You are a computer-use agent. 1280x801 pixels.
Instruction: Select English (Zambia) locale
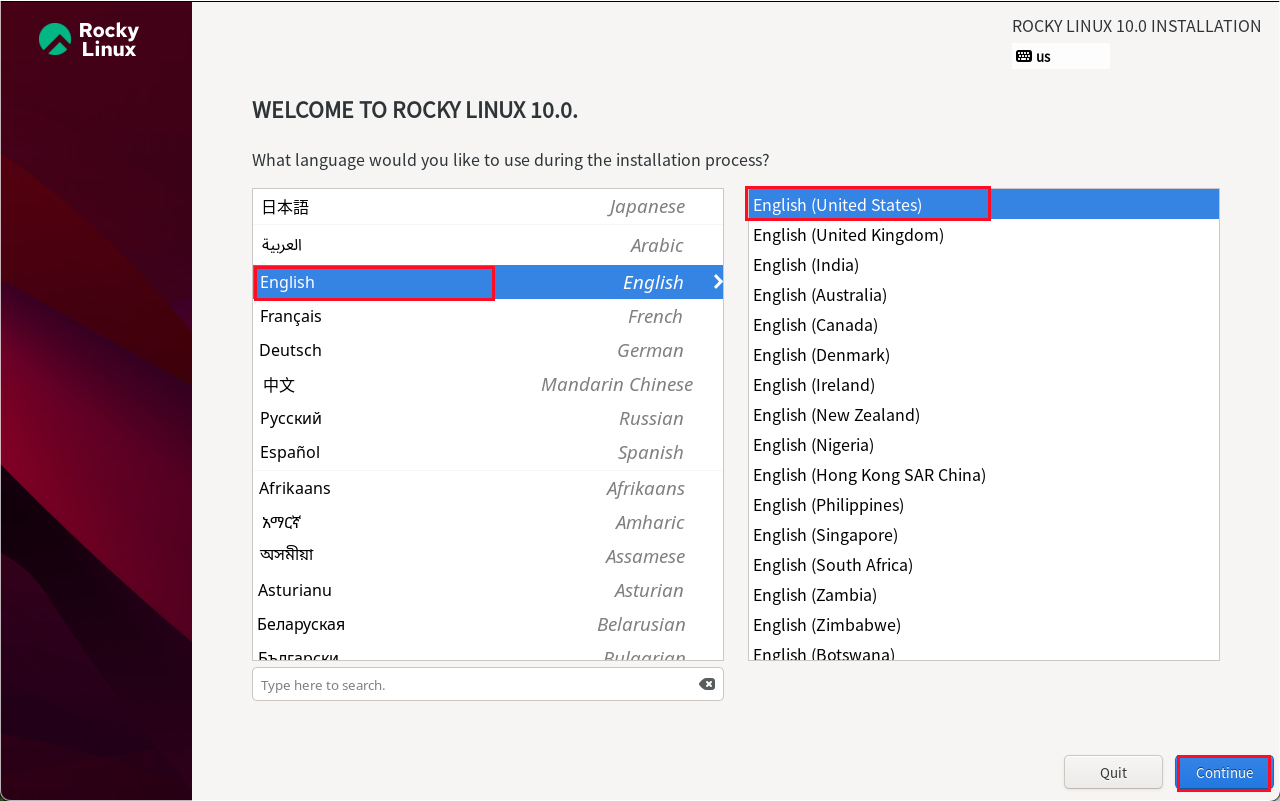[x=983, y=595]
